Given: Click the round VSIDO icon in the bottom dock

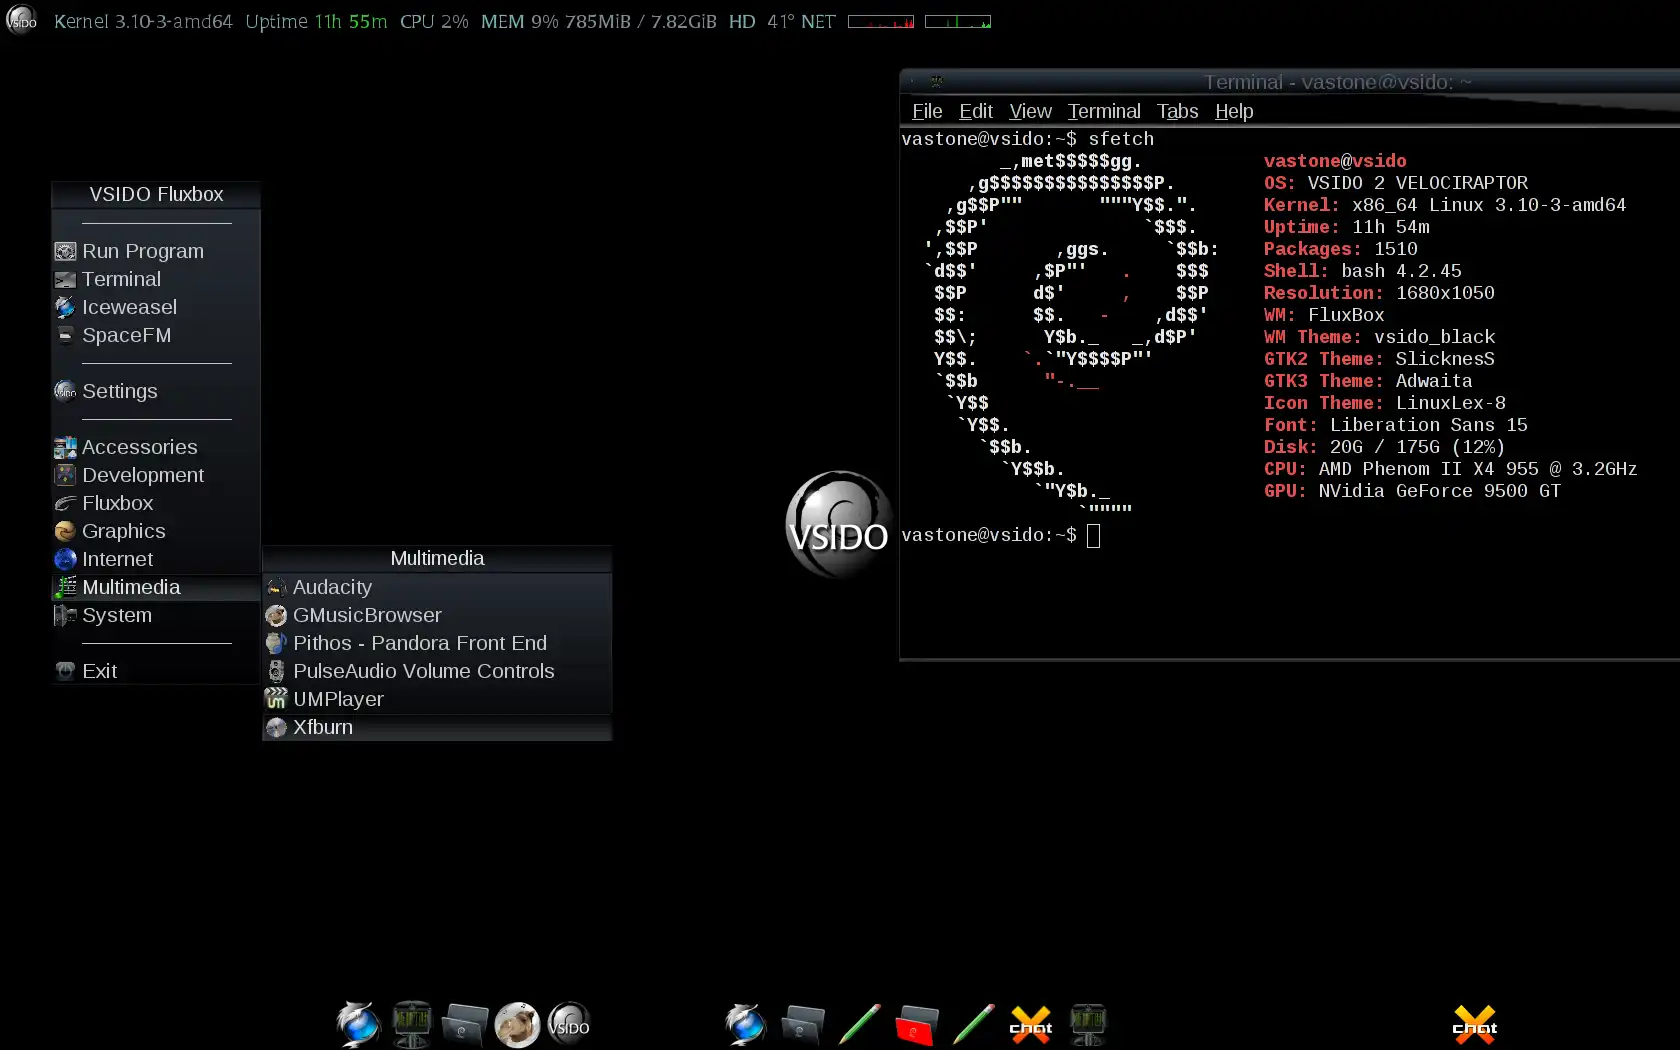Looking at the screenshot, I should click(569, 1024).
